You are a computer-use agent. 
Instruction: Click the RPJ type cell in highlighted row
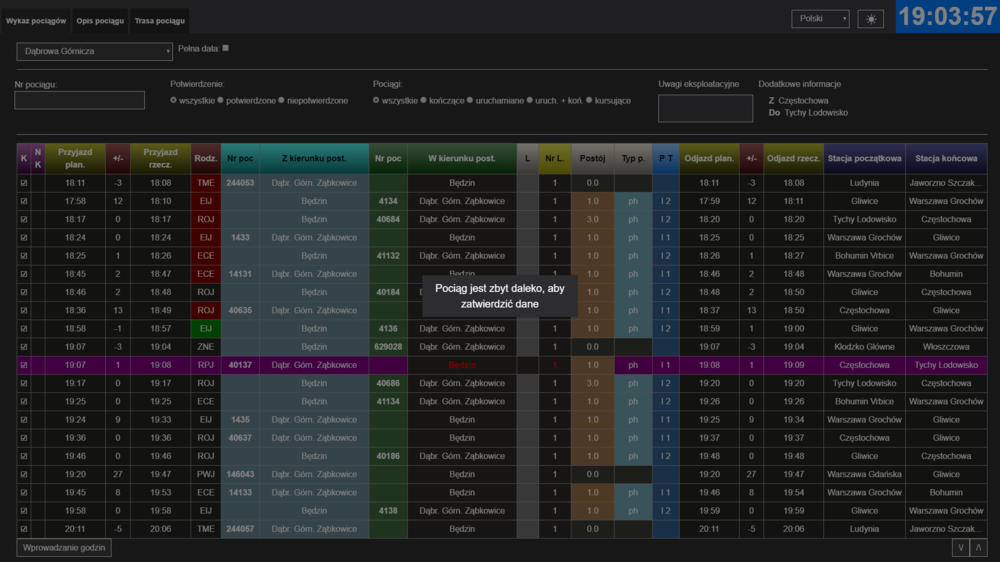(x=205, y=365)
